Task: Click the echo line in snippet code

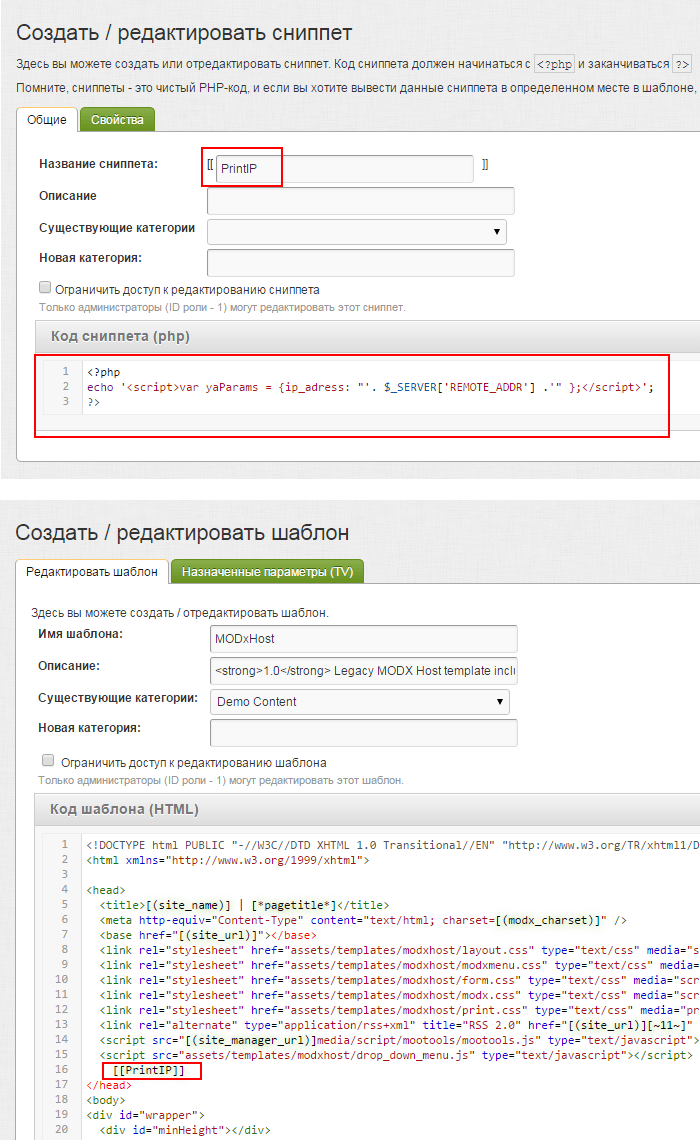Action: (370, 387)
